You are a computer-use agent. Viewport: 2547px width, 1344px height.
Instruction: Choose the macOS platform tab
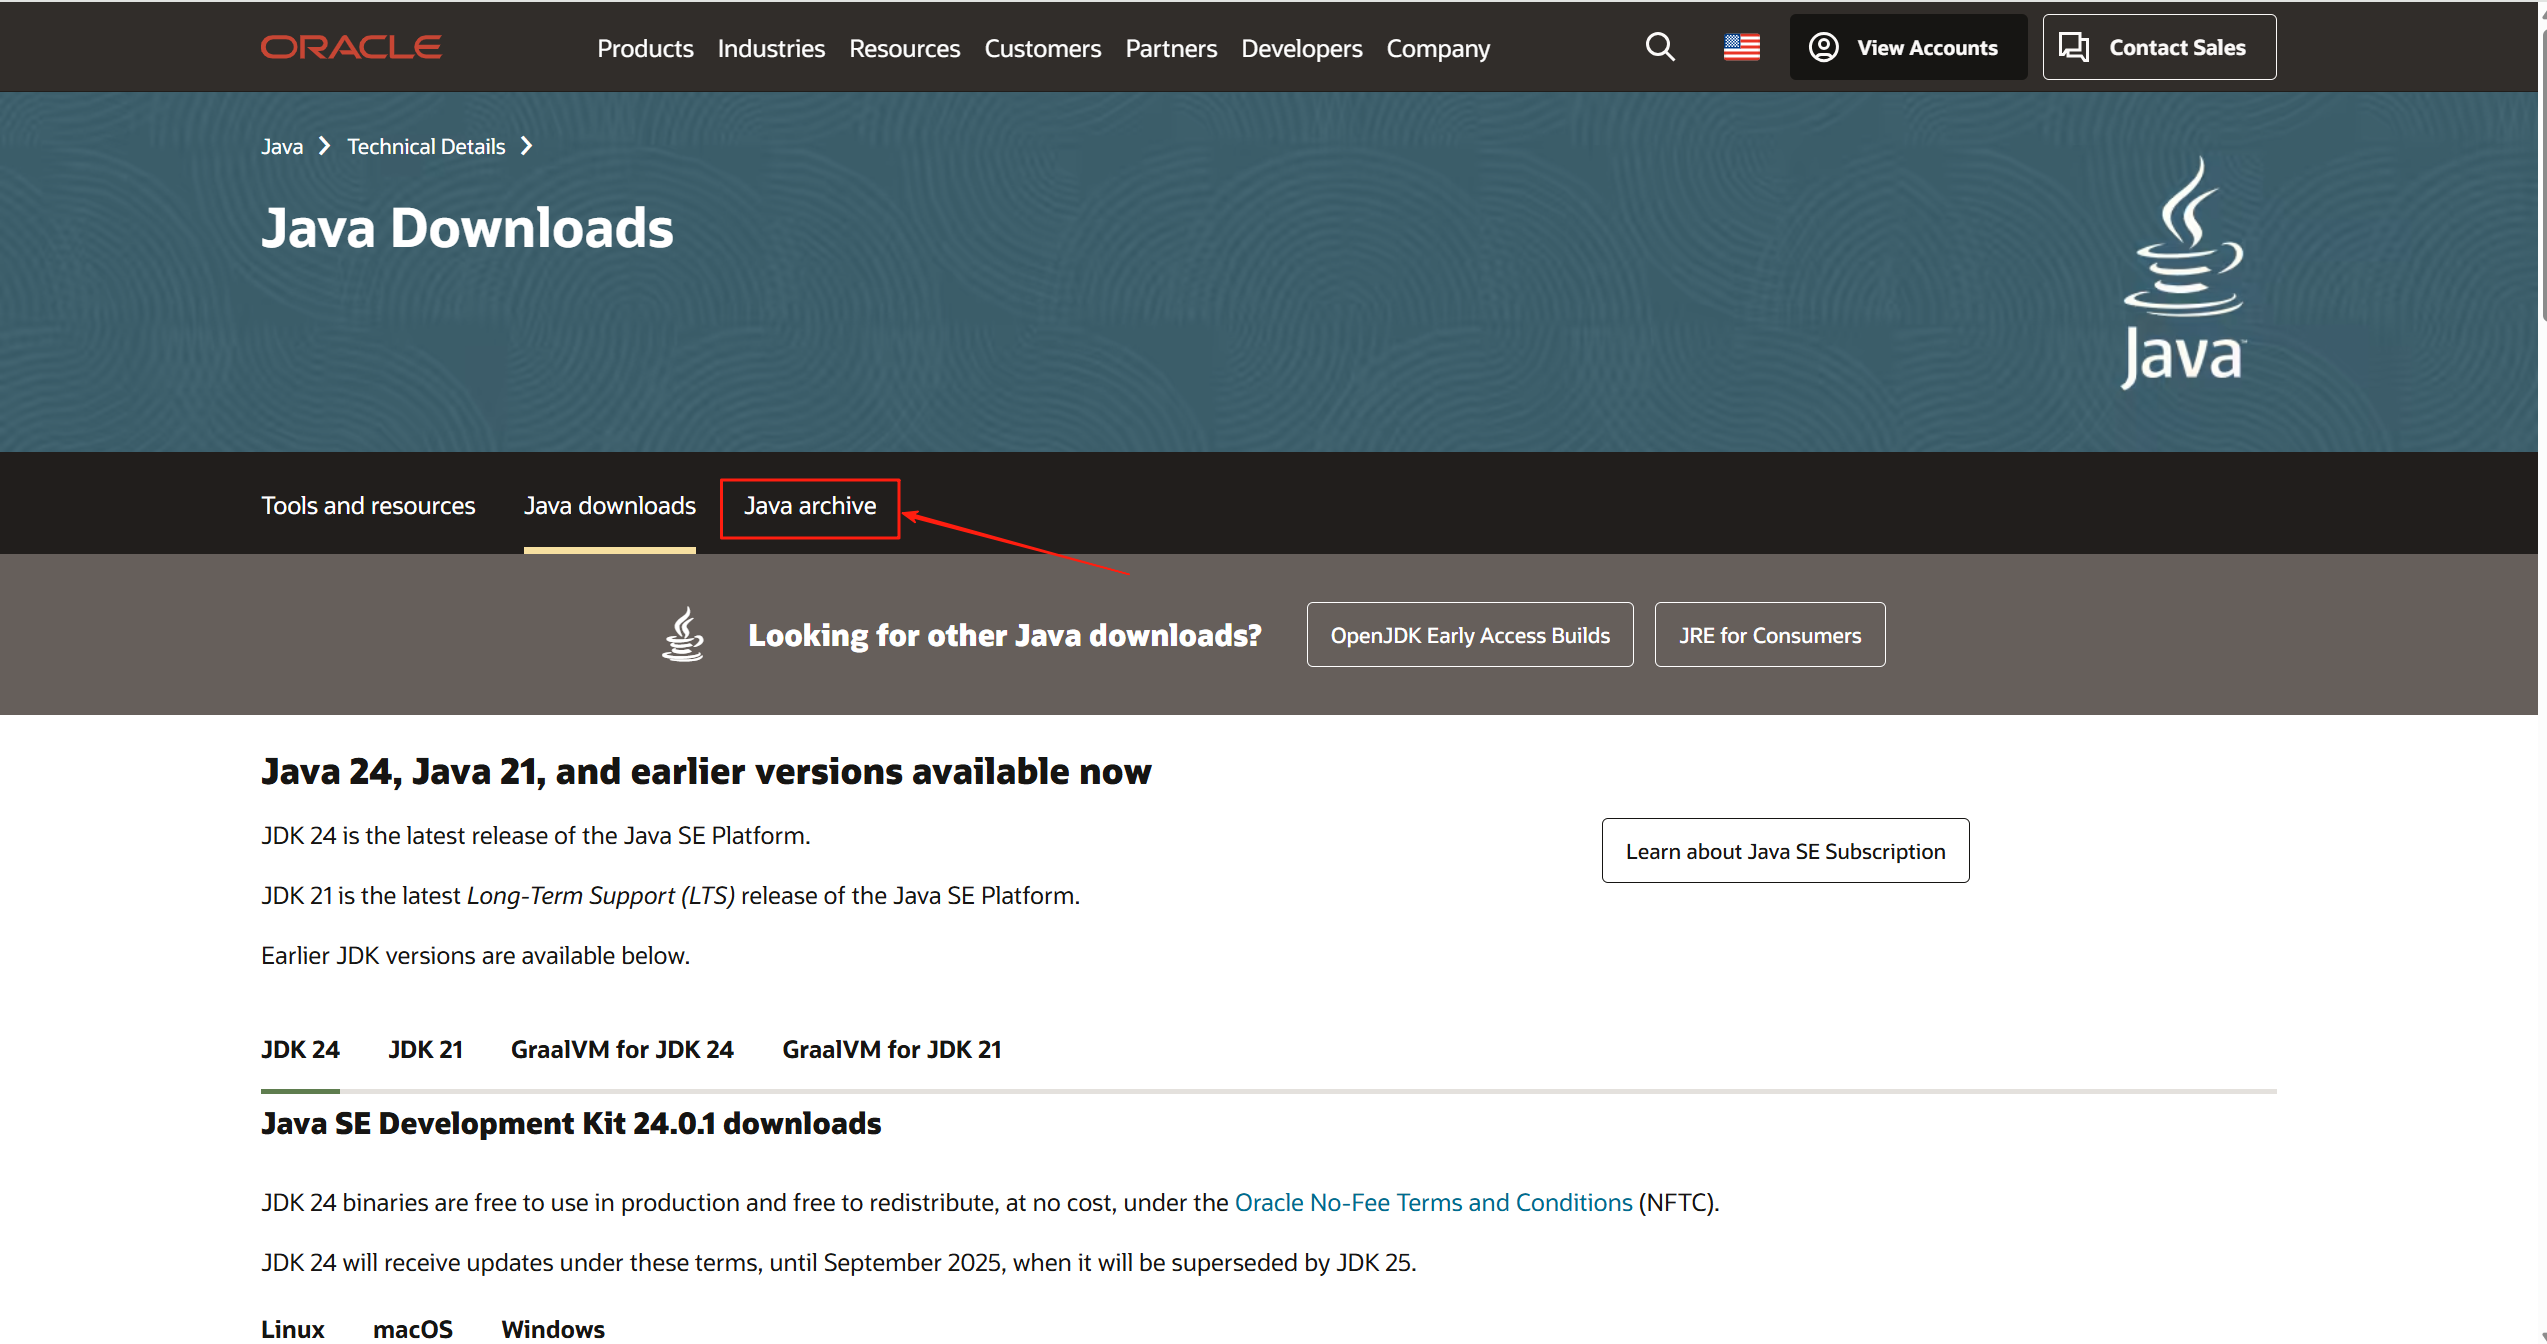pos(412,1329)
